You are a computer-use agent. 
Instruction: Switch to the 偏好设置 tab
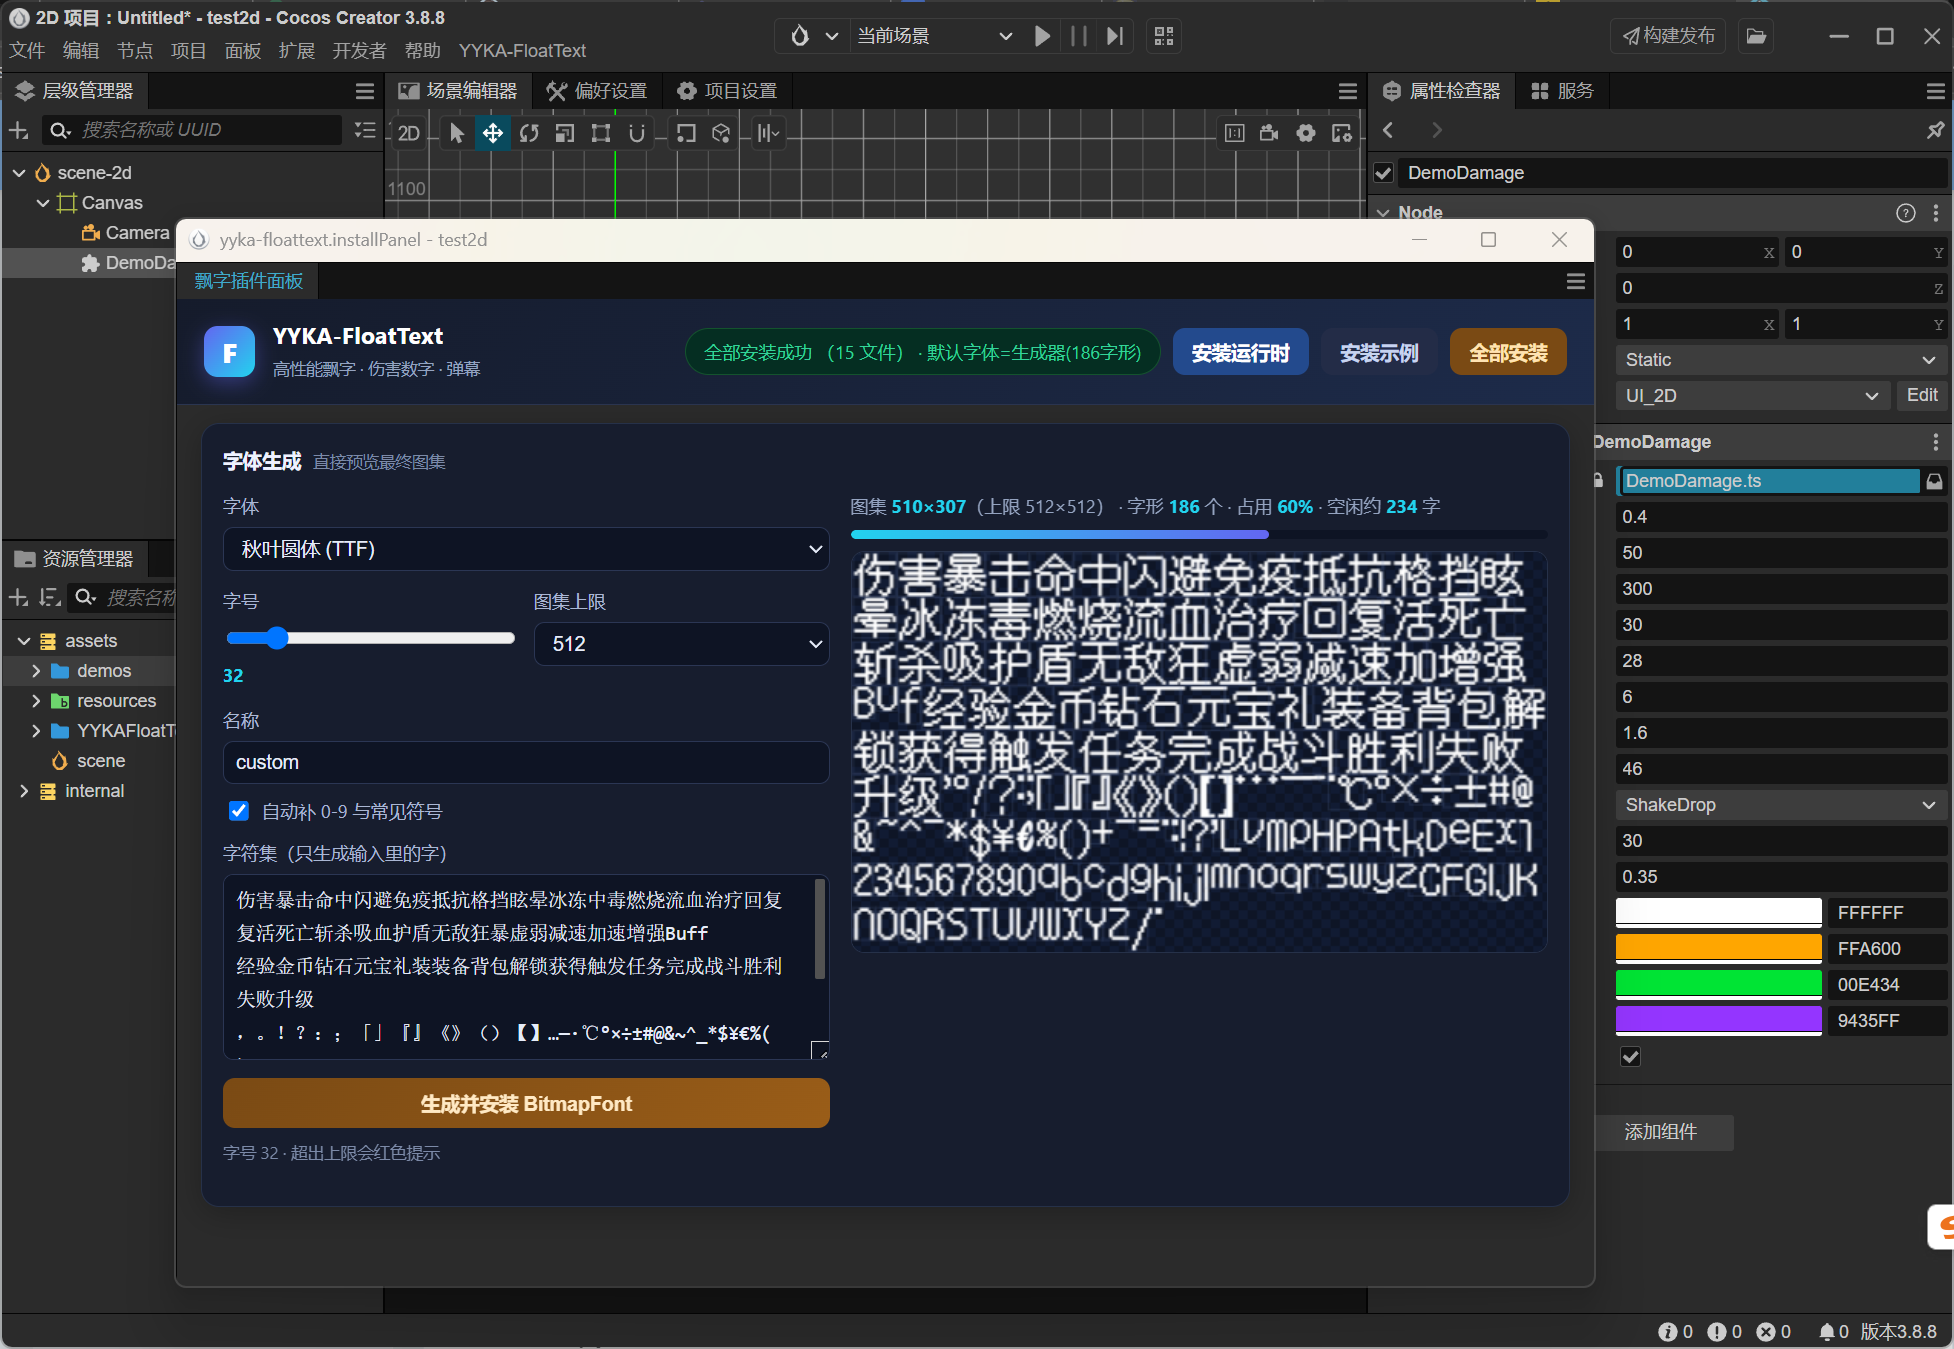[x=597, y=91]
